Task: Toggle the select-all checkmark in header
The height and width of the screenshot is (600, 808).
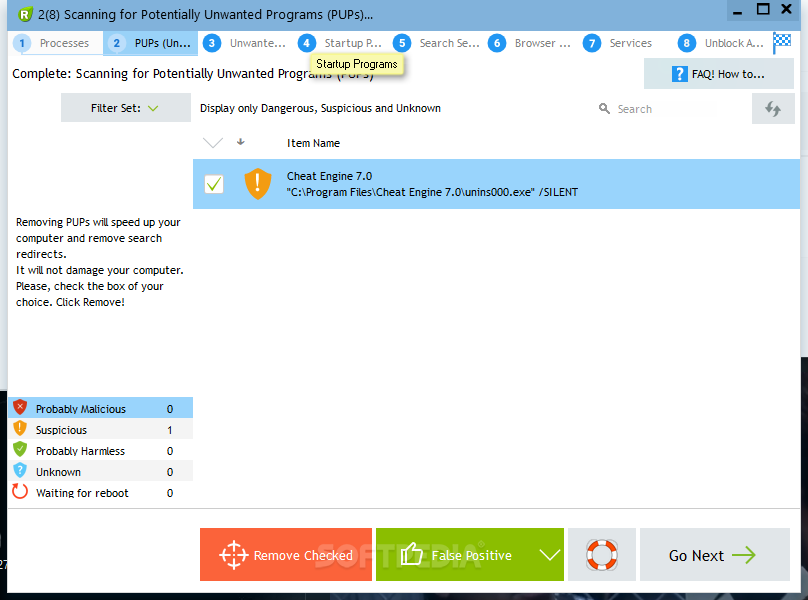Action: pos(213,143)
